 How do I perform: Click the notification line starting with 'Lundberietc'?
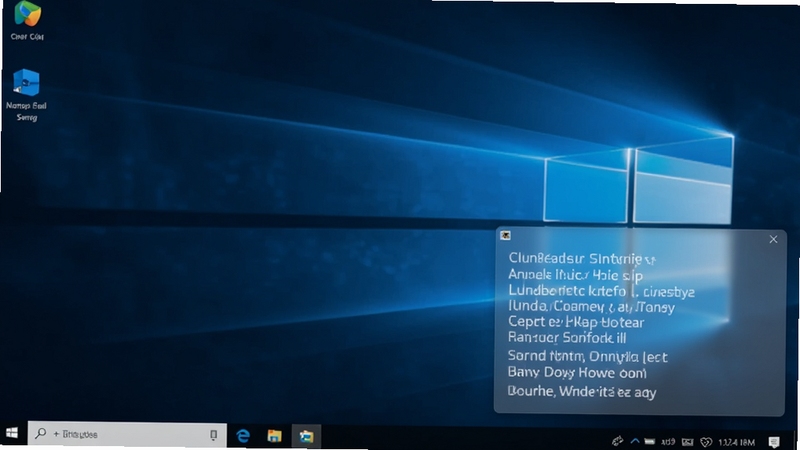point(602,292)
